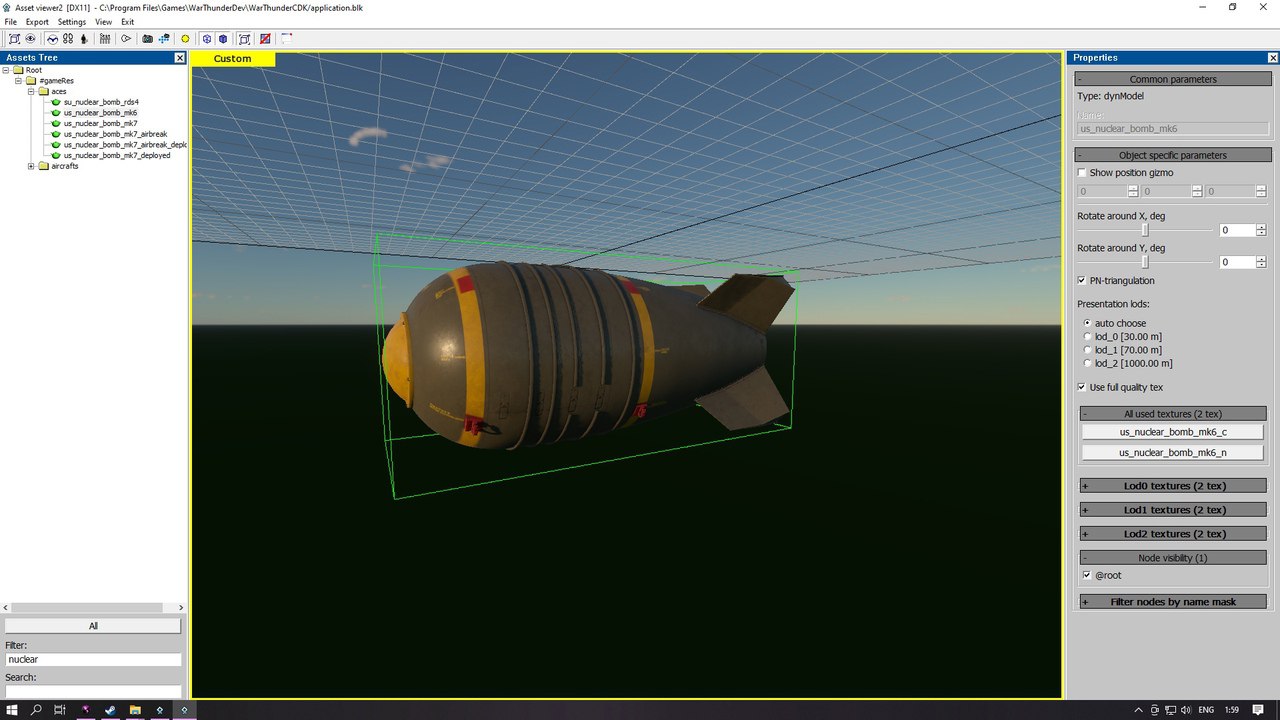Image resolution: width=1280 pixels, height=720 pixels.
Task: Click the bounding-box frame icon left of red-slash icon
Action: click(244, 39)
